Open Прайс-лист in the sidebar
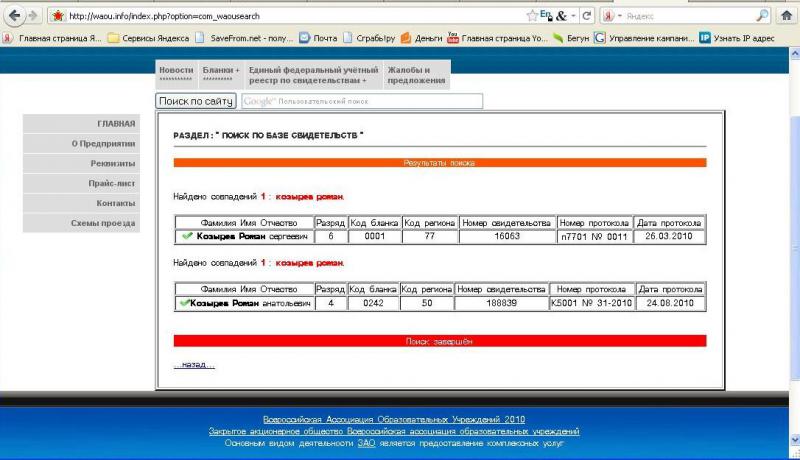The width and height of the screenshot is (800, 460). [x=112, y=184]
